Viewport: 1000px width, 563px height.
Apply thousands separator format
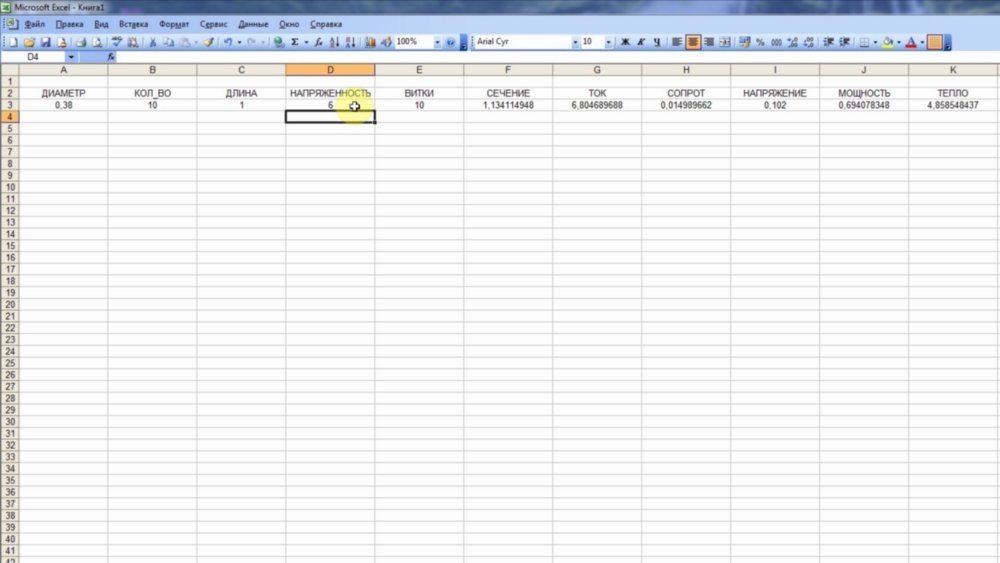776,42
